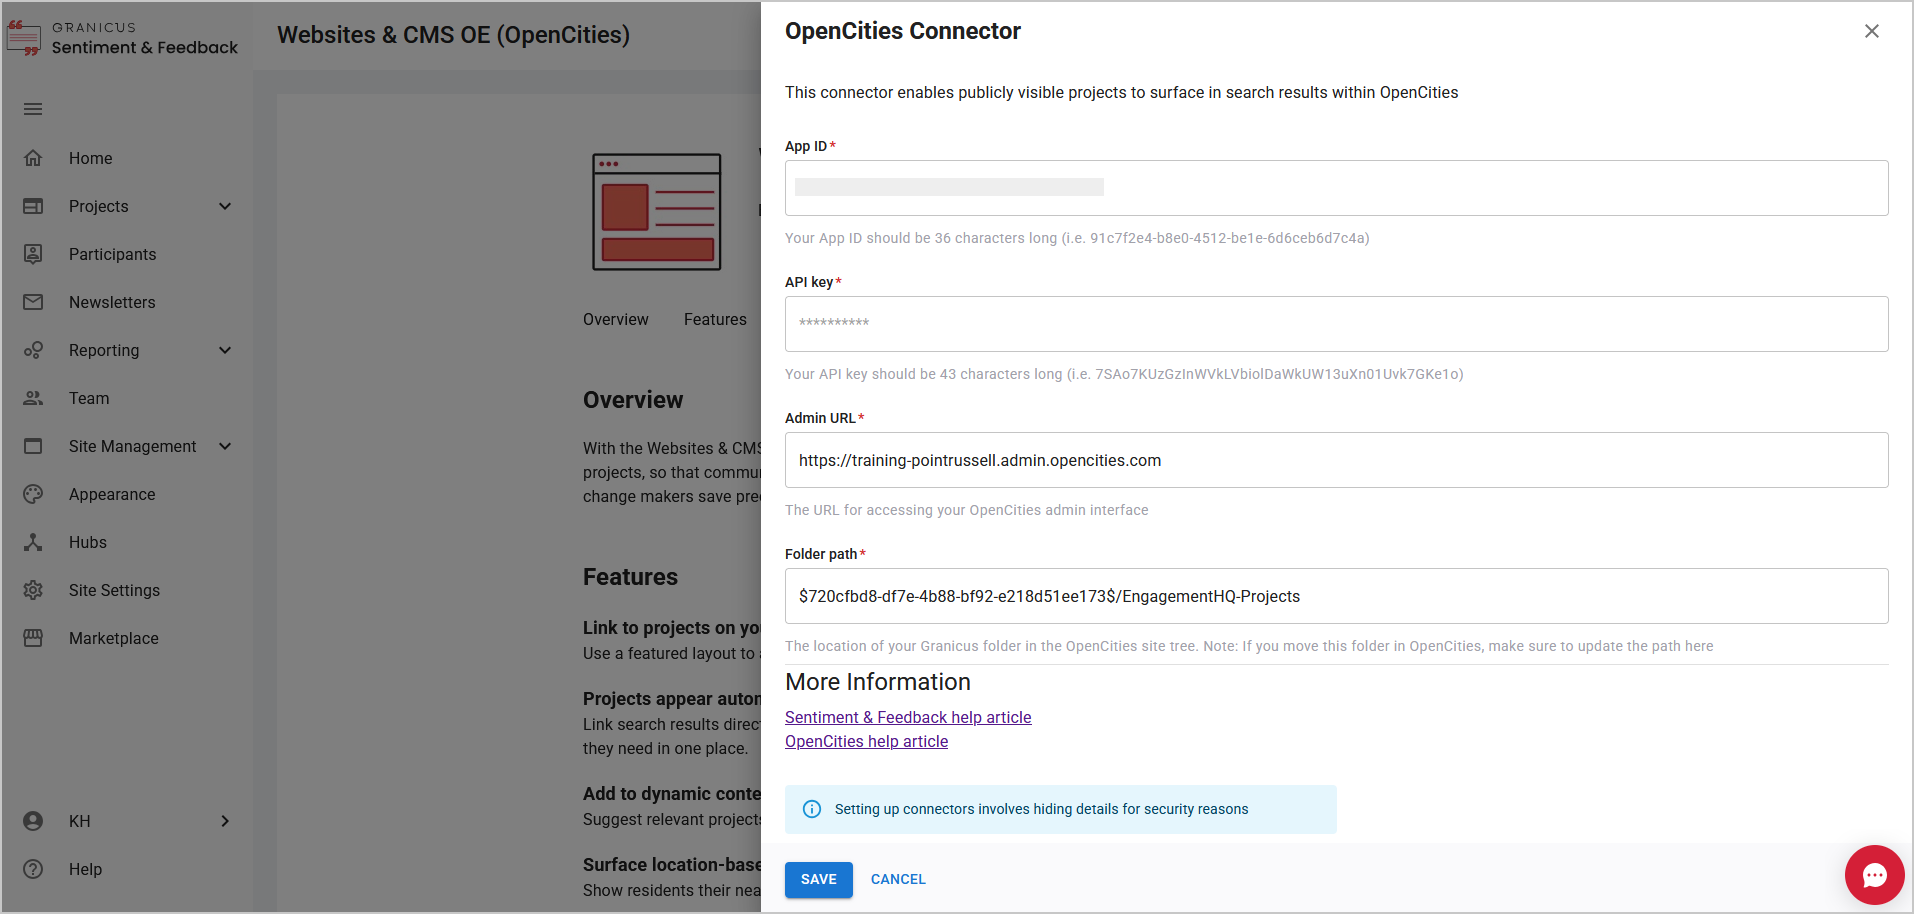Click the Granicus Sentiment & Feedback logo
Image resolution: width=1914 pixels, height=914 pixels.
(x=122, y=38)
